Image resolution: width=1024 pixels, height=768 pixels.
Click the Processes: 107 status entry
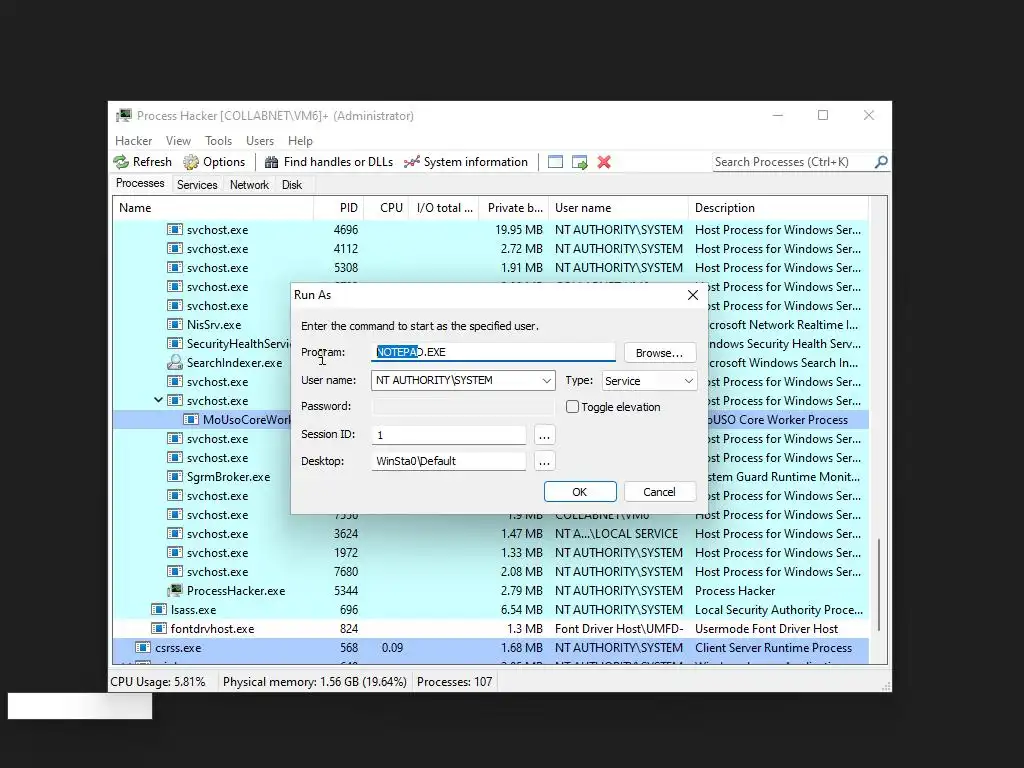point(455,682)
